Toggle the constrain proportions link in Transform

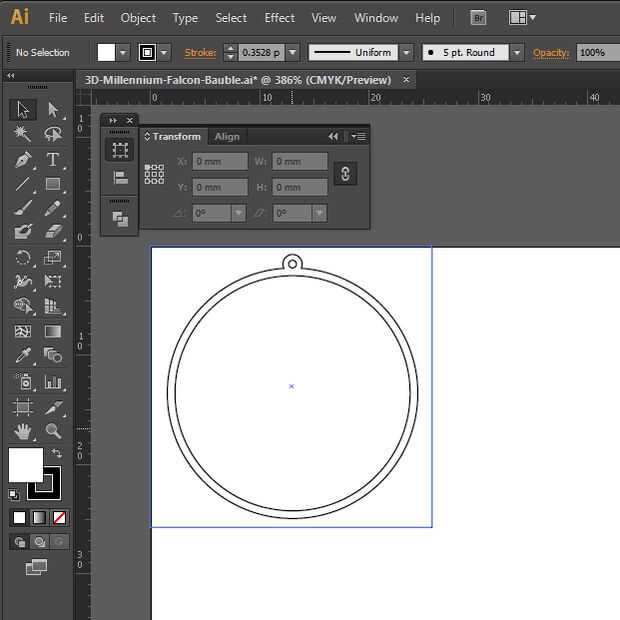point(344,174)
